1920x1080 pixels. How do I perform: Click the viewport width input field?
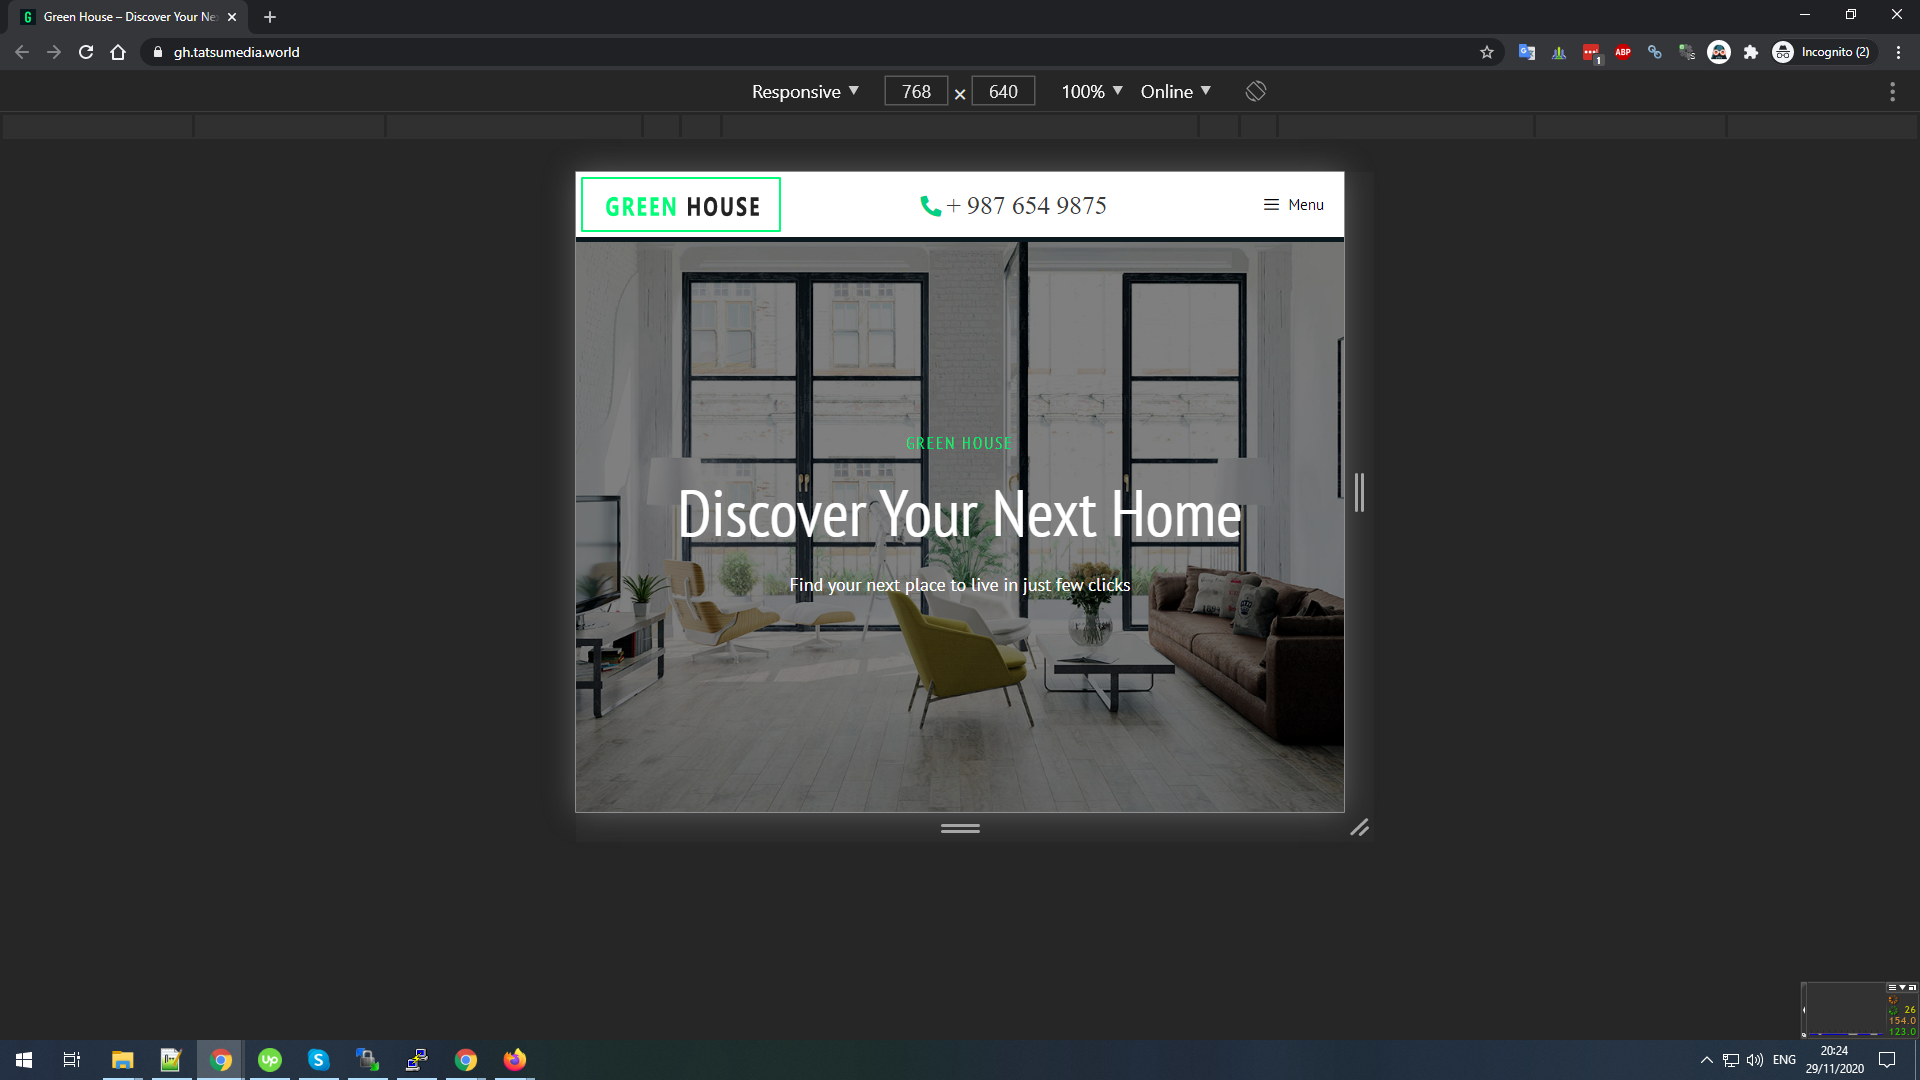pos(915,91)
